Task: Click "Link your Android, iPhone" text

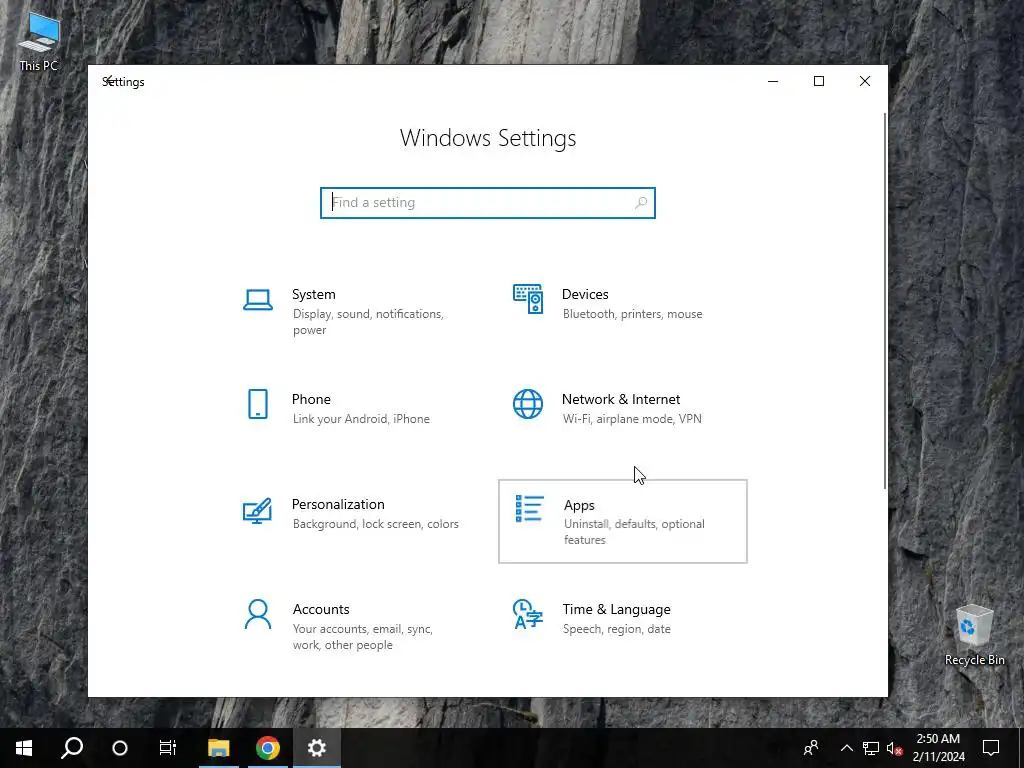Action: pos(361,419)
